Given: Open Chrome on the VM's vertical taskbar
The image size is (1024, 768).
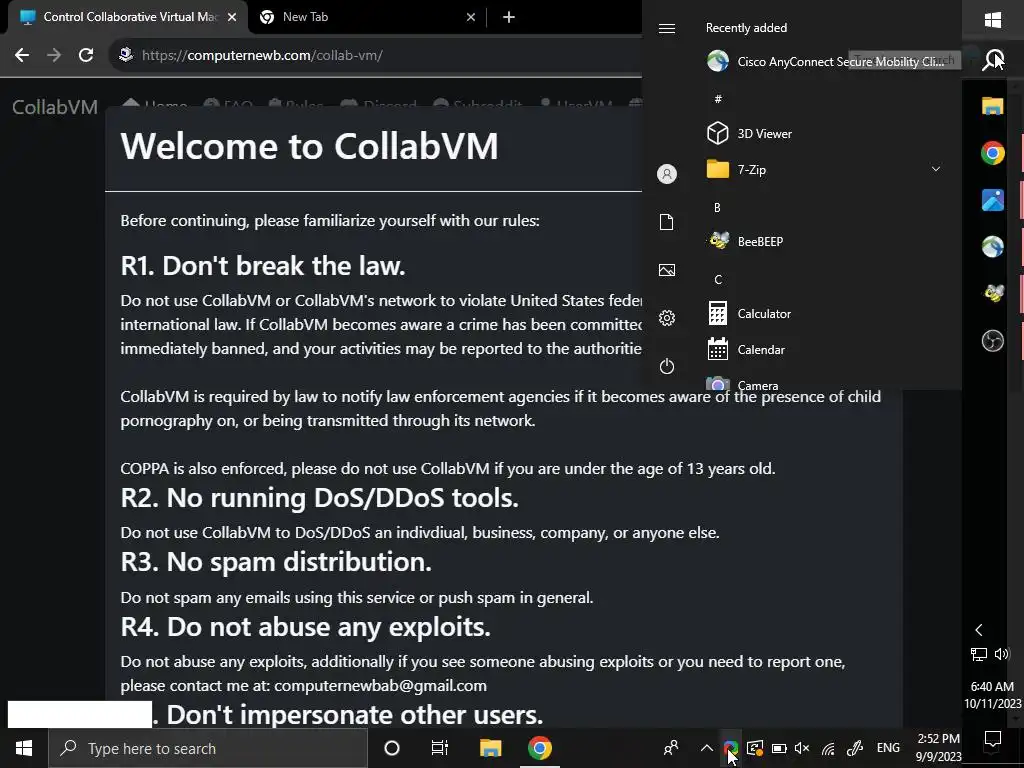Looking at the screenshot, I should click(993, 153).
